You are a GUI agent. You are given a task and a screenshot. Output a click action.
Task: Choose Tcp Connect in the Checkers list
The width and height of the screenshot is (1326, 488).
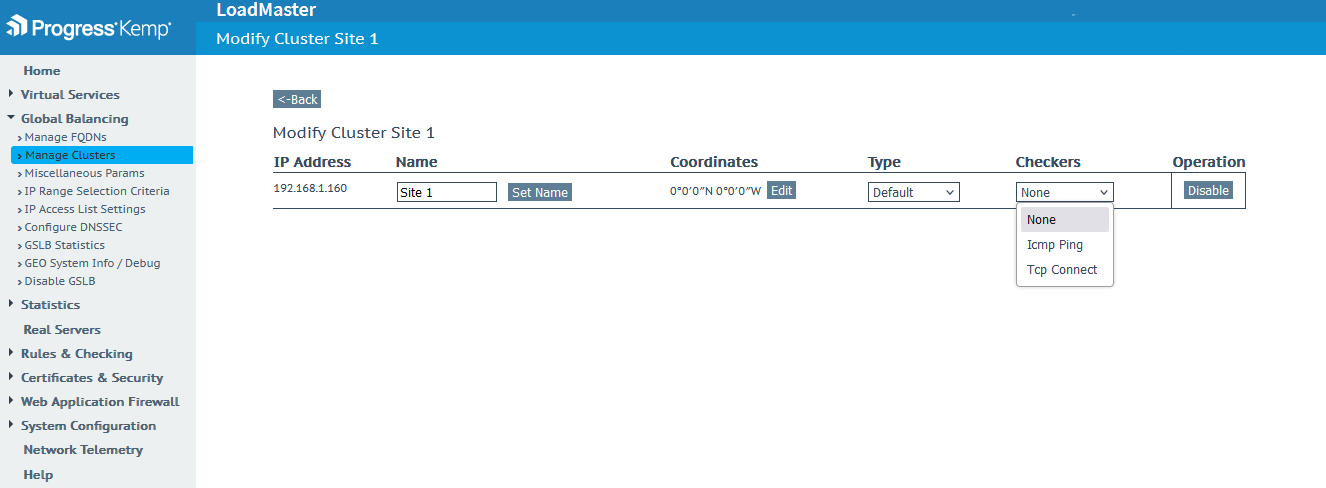tap(1065, 270)
